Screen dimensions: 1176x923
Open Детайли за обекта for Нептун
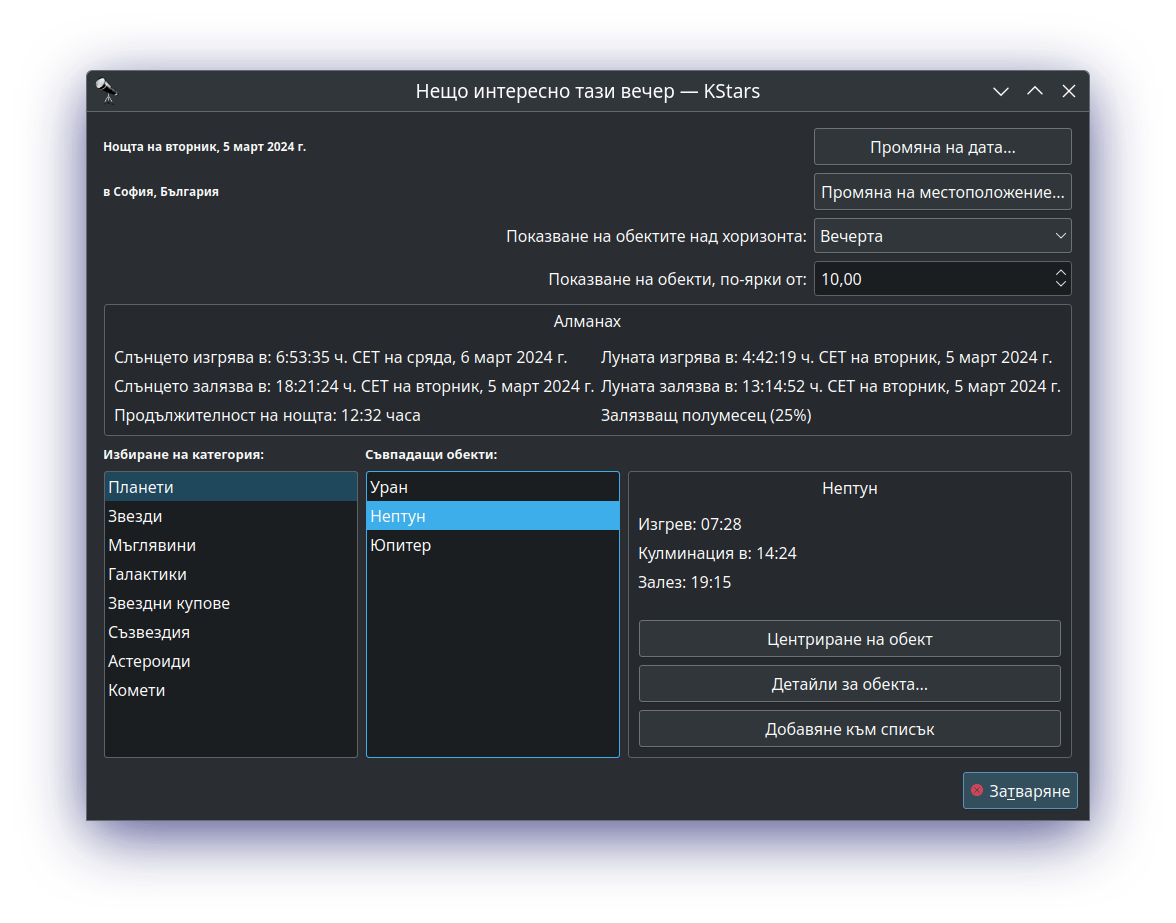point(849,684)
